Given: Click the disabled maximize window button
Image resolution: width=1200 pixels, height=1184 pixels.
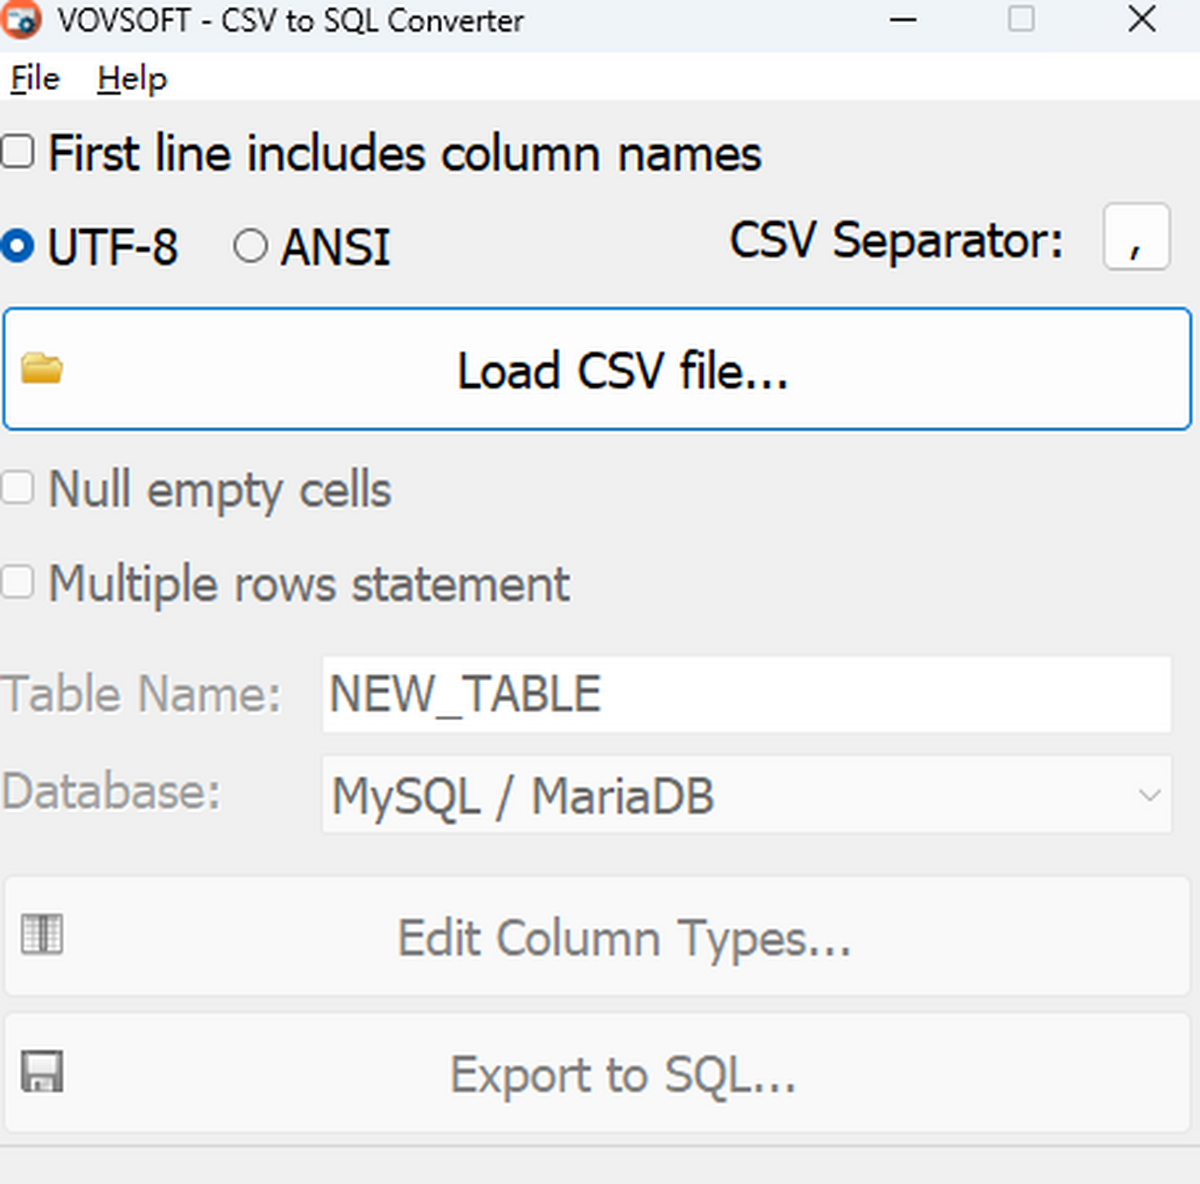Looking at the screenshot, I should coord(1021,19).
